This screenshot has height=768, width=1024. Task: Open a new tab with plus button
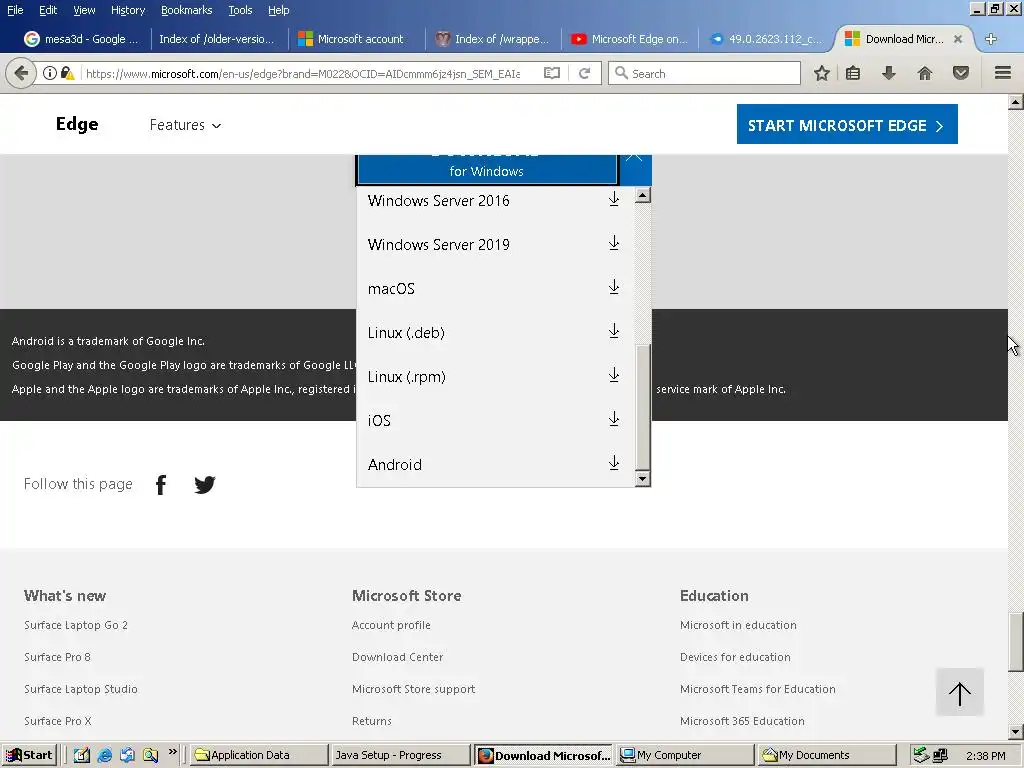[x=991, y=39]
